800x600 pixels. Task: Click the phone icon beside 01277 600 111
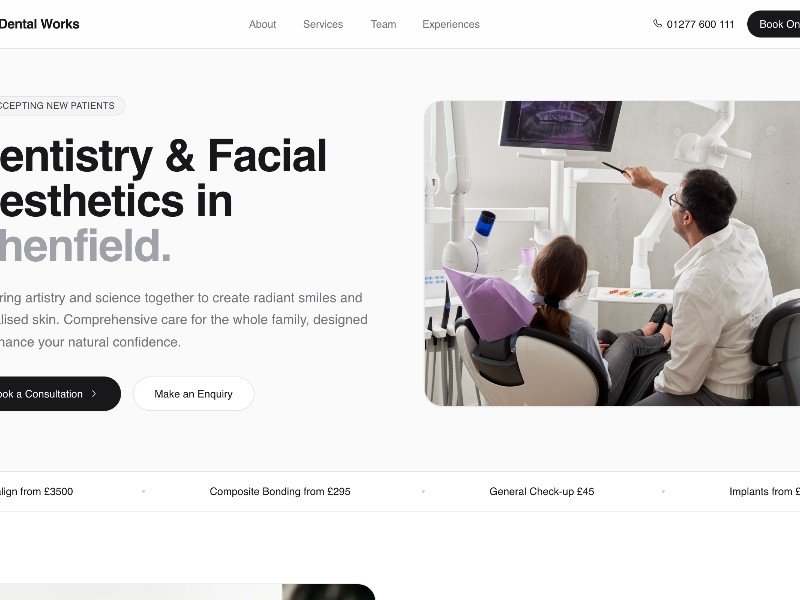pyautogui.click(x=657, y=23)
